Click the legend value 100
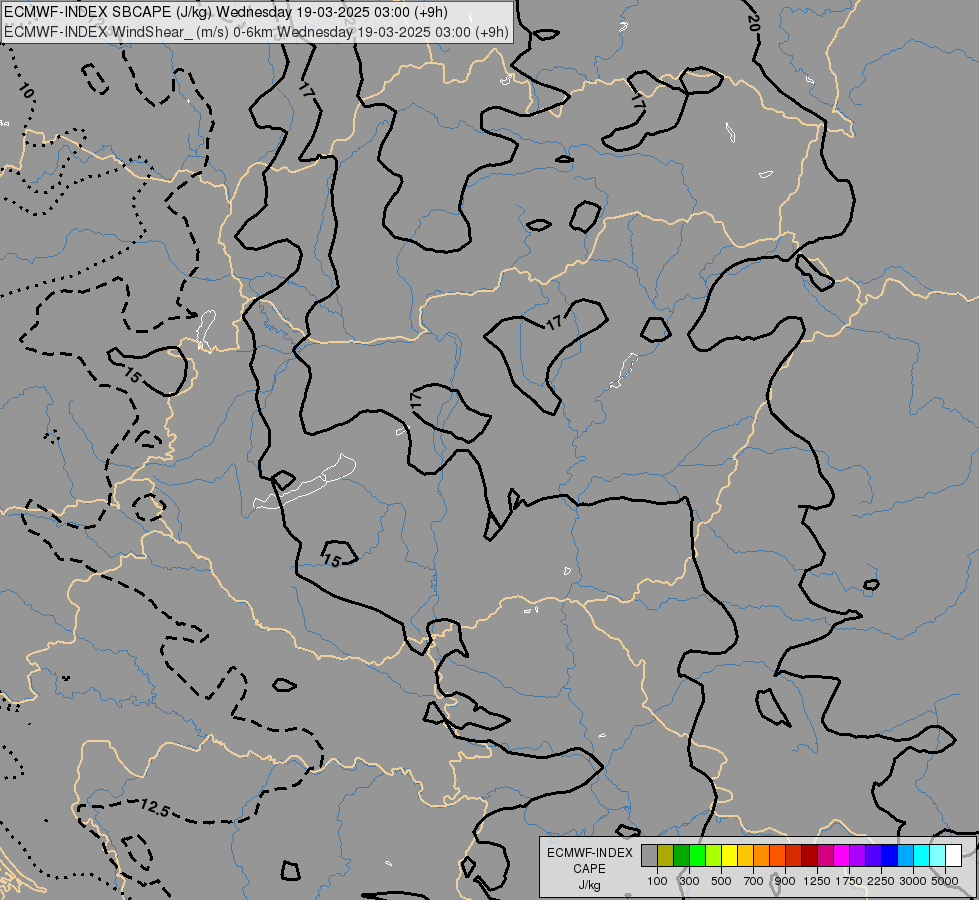This screenshot has height=900, width=979. [x=657, y=881]
